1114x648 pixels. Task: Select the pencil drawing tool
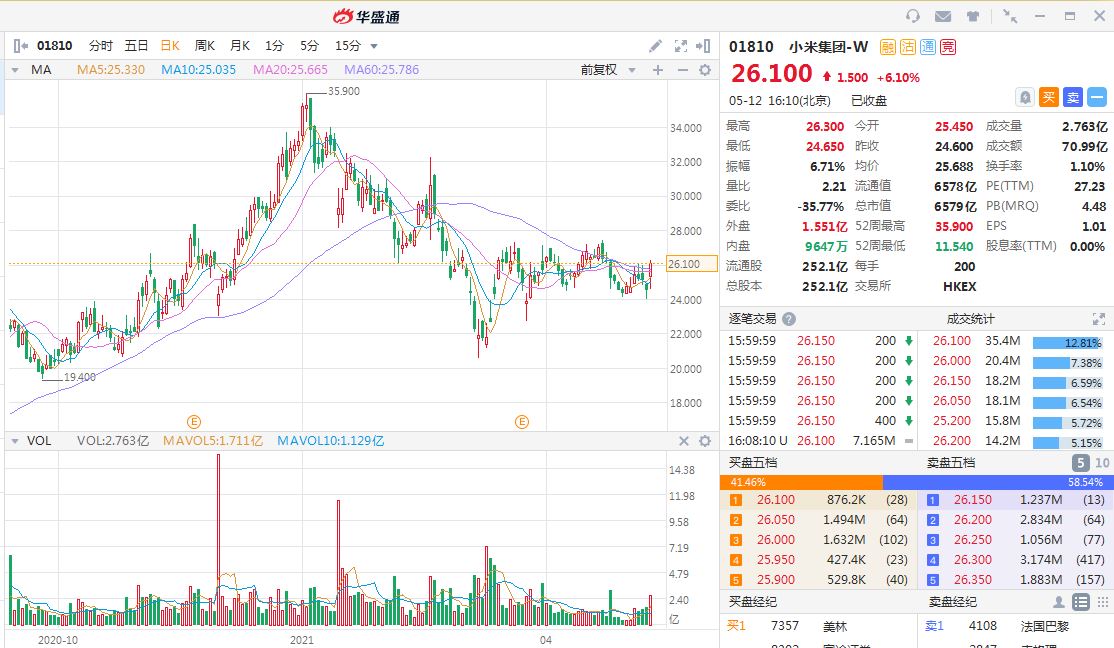click(x=655, y=46)
